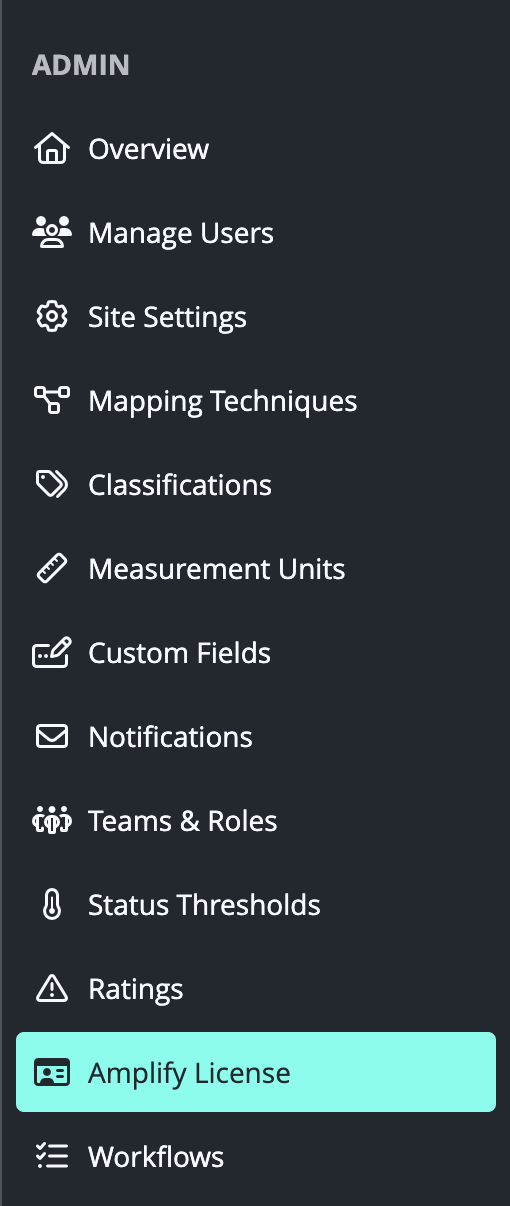This screenshot has height=1206, width=510.
Task: Click the house icon beside Overview
Action: pos(51,149)
